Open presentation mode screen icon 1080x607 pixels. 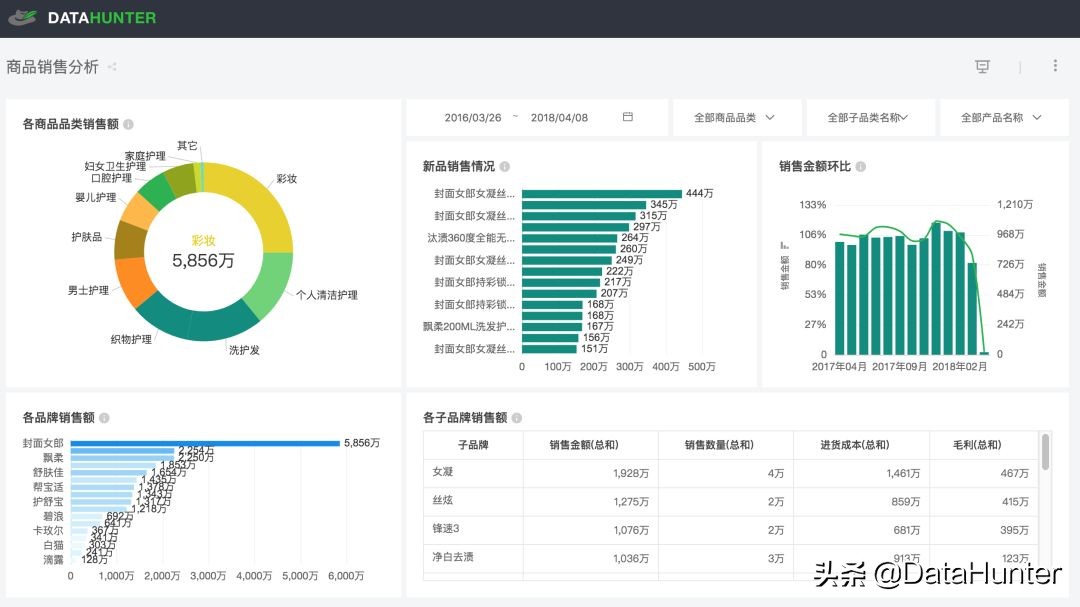click(982, 66)
